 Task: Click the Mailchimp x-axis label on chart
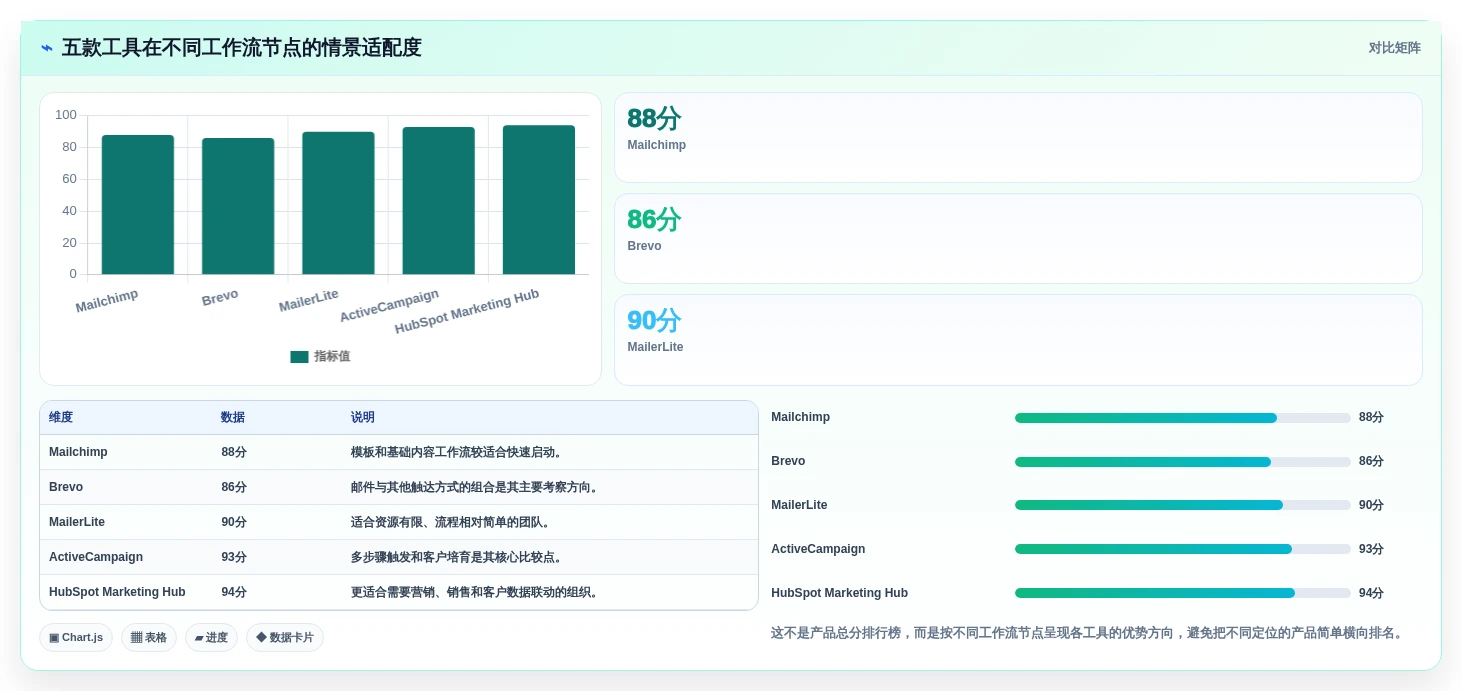(x=107, y=301)
